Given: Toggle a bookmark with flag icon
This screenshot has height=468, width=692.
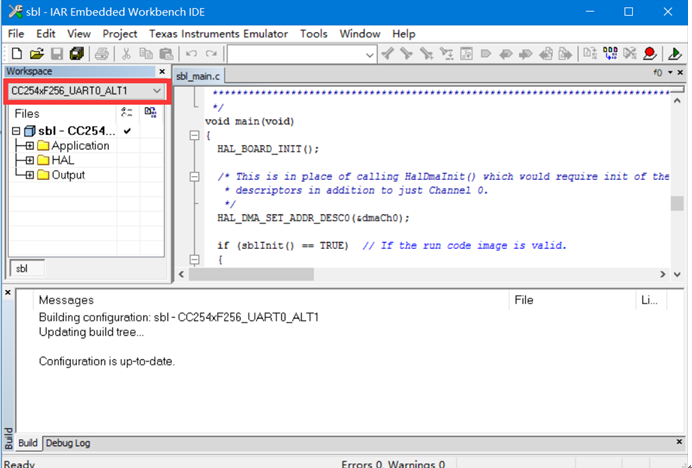Looking at the screenshot, I should (486, 54).
